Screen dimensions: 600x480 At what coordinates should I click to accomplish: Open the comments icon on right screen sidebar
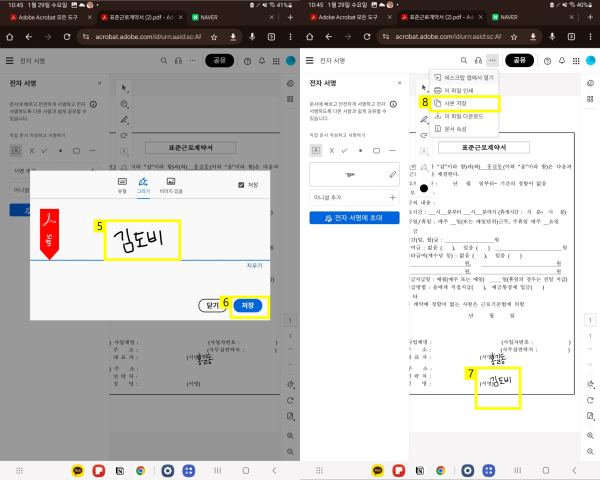click(x=590, y=83)
